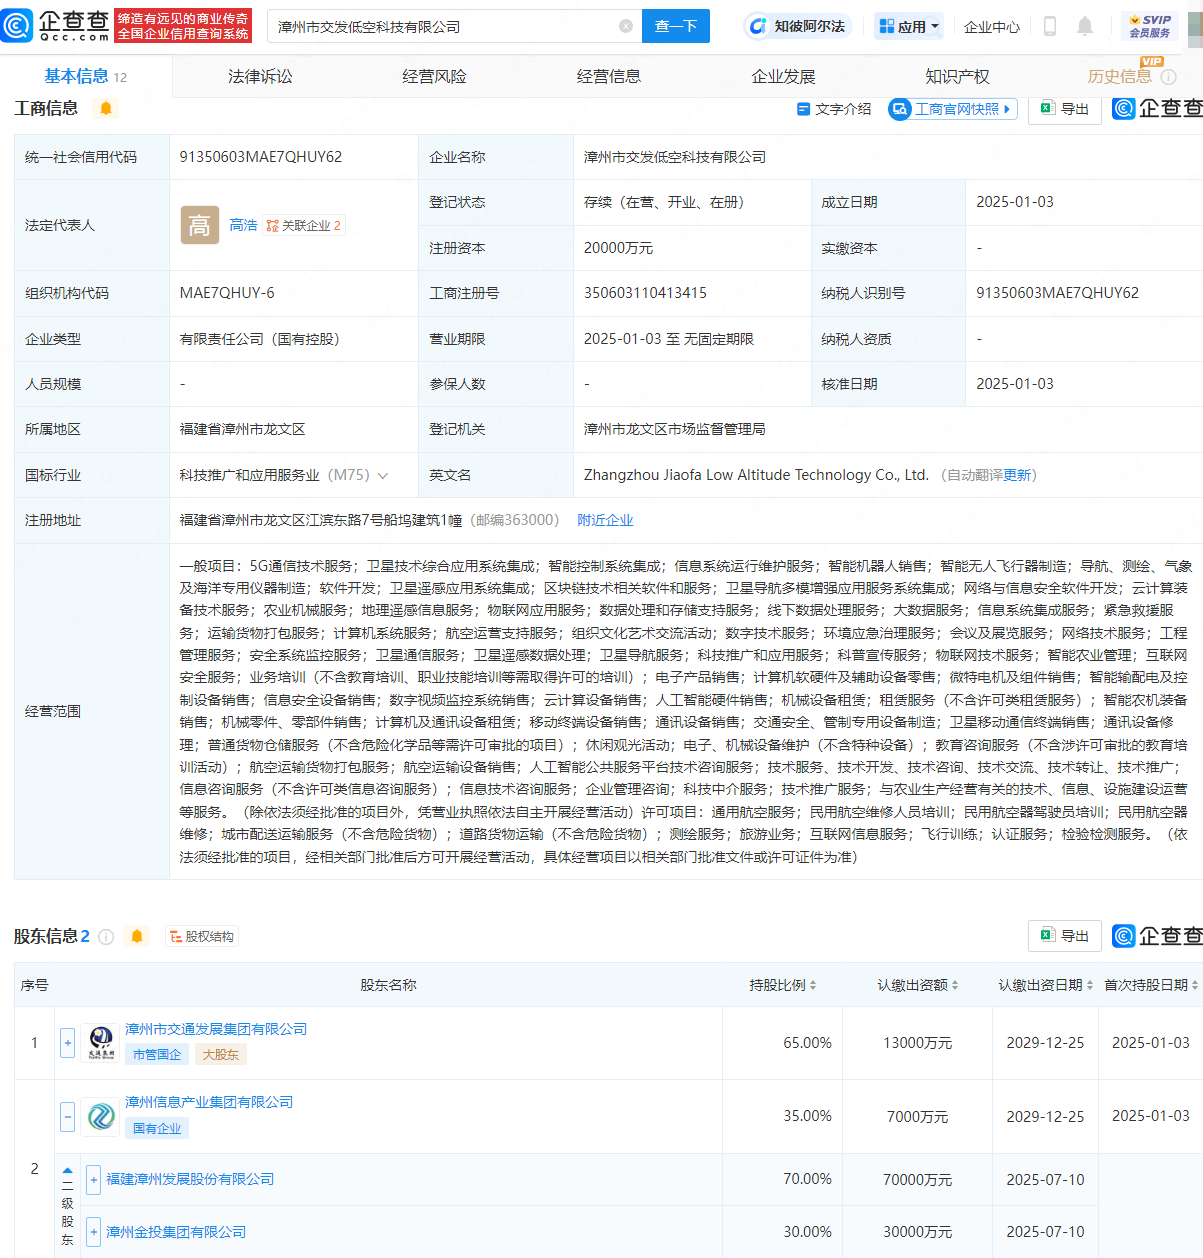This screenshot has width=1203, height=1258.
Task: Click the 文字介绍 icon
Action: pyautogui.click(x=803, y=109)
